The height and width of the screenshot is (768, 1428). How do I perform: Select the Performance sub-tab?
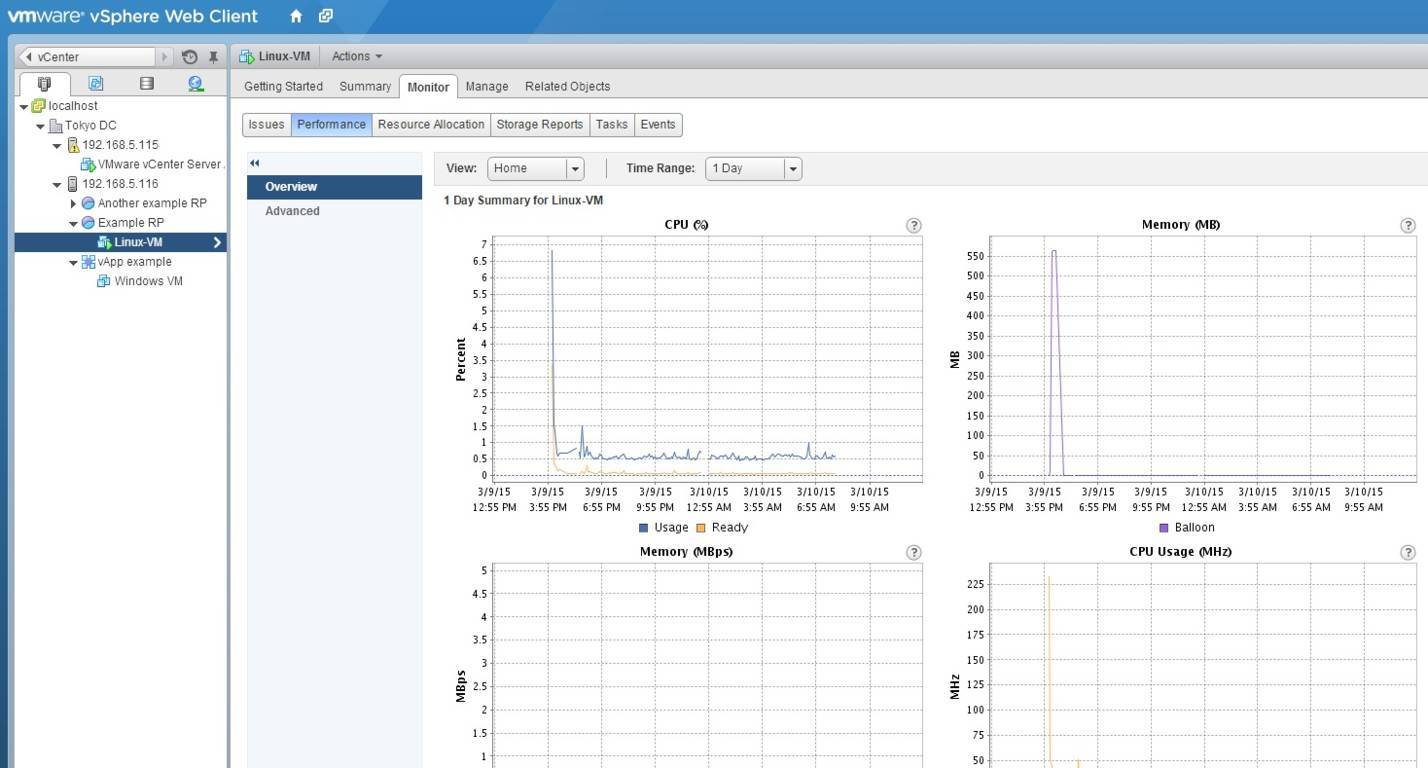(331, 125)
